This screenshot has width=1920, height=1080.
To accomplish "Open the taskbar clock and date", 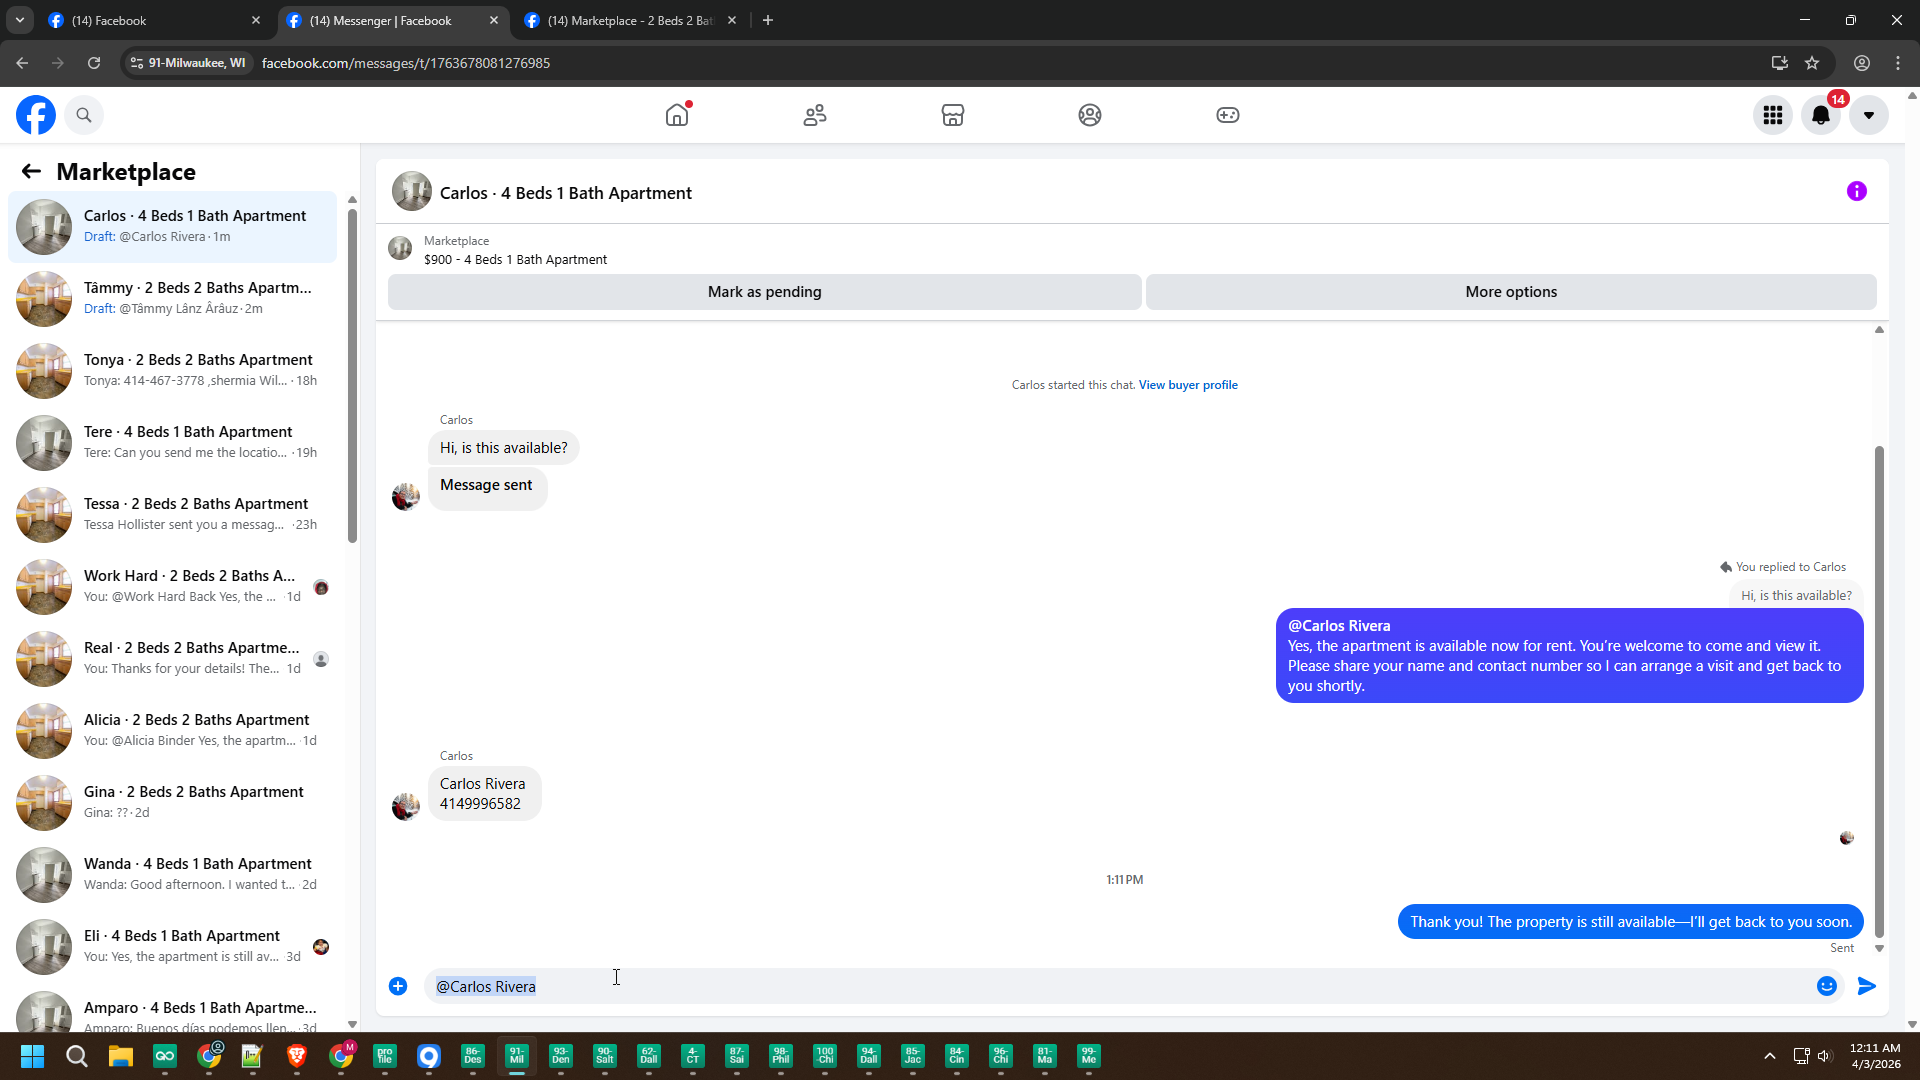I will (1875, 1056).
